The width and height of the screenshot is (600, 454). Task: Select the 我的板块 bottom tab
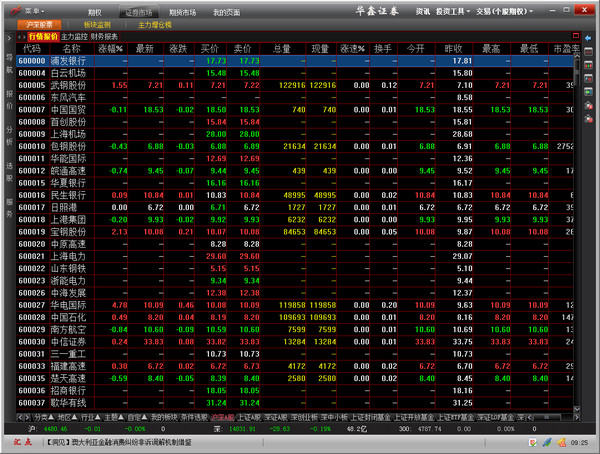[x=164, y=417]
